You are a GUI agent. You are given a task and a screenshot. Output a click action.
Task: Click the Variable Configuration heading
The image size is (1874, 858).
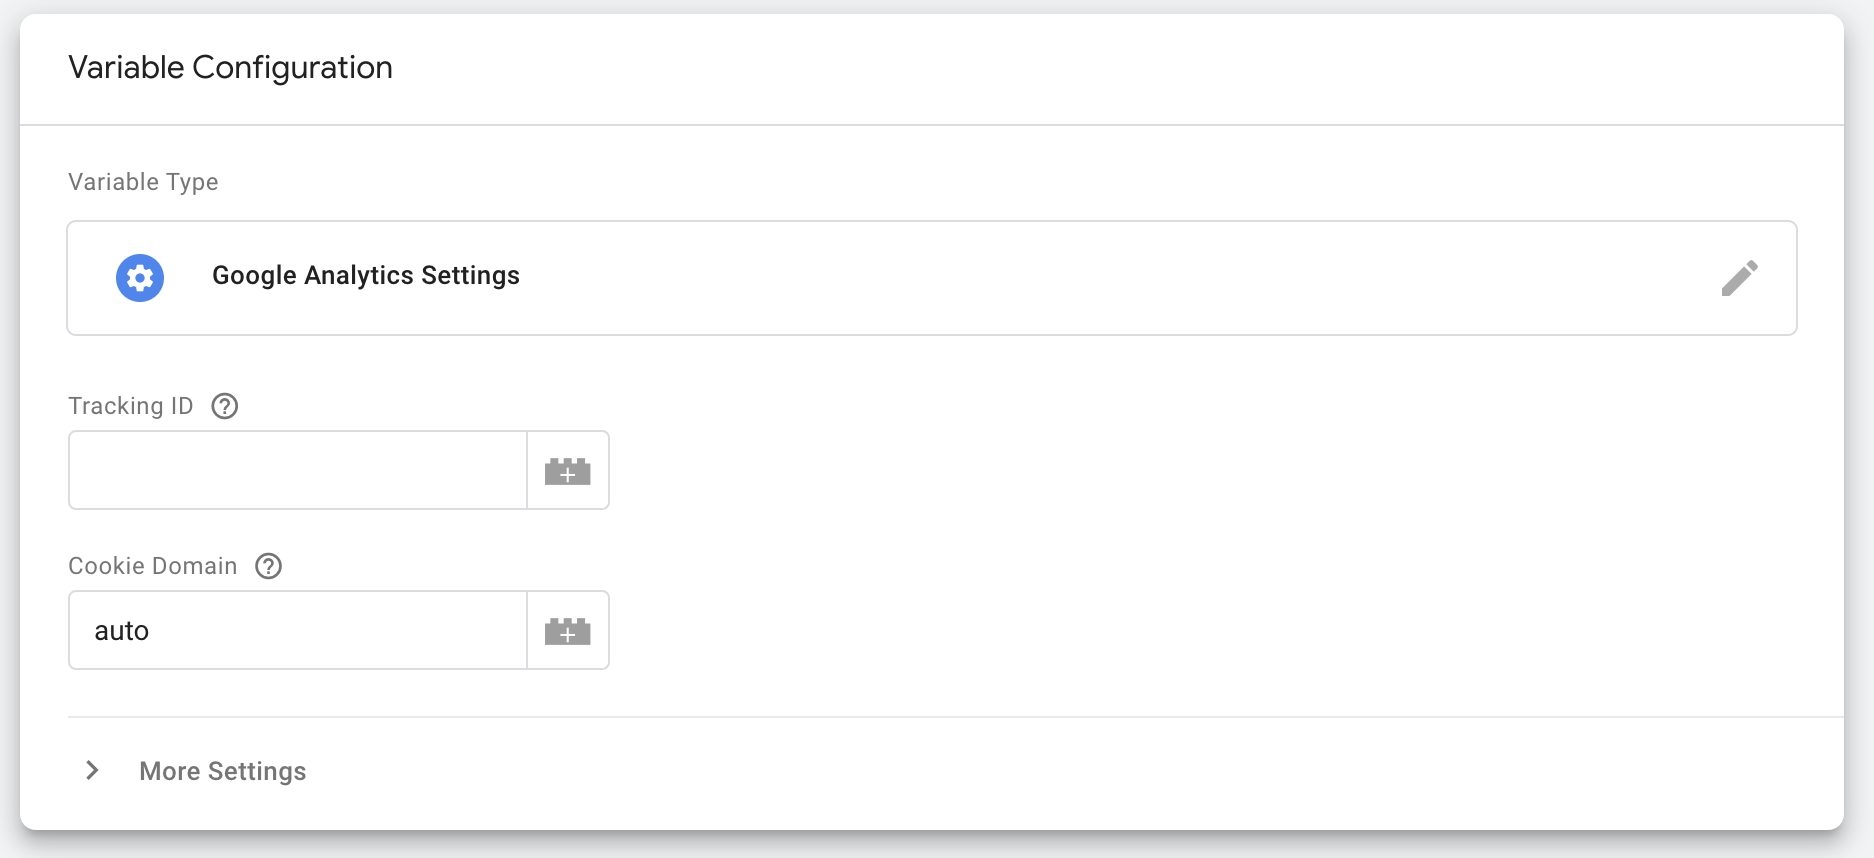coord(230,67)
